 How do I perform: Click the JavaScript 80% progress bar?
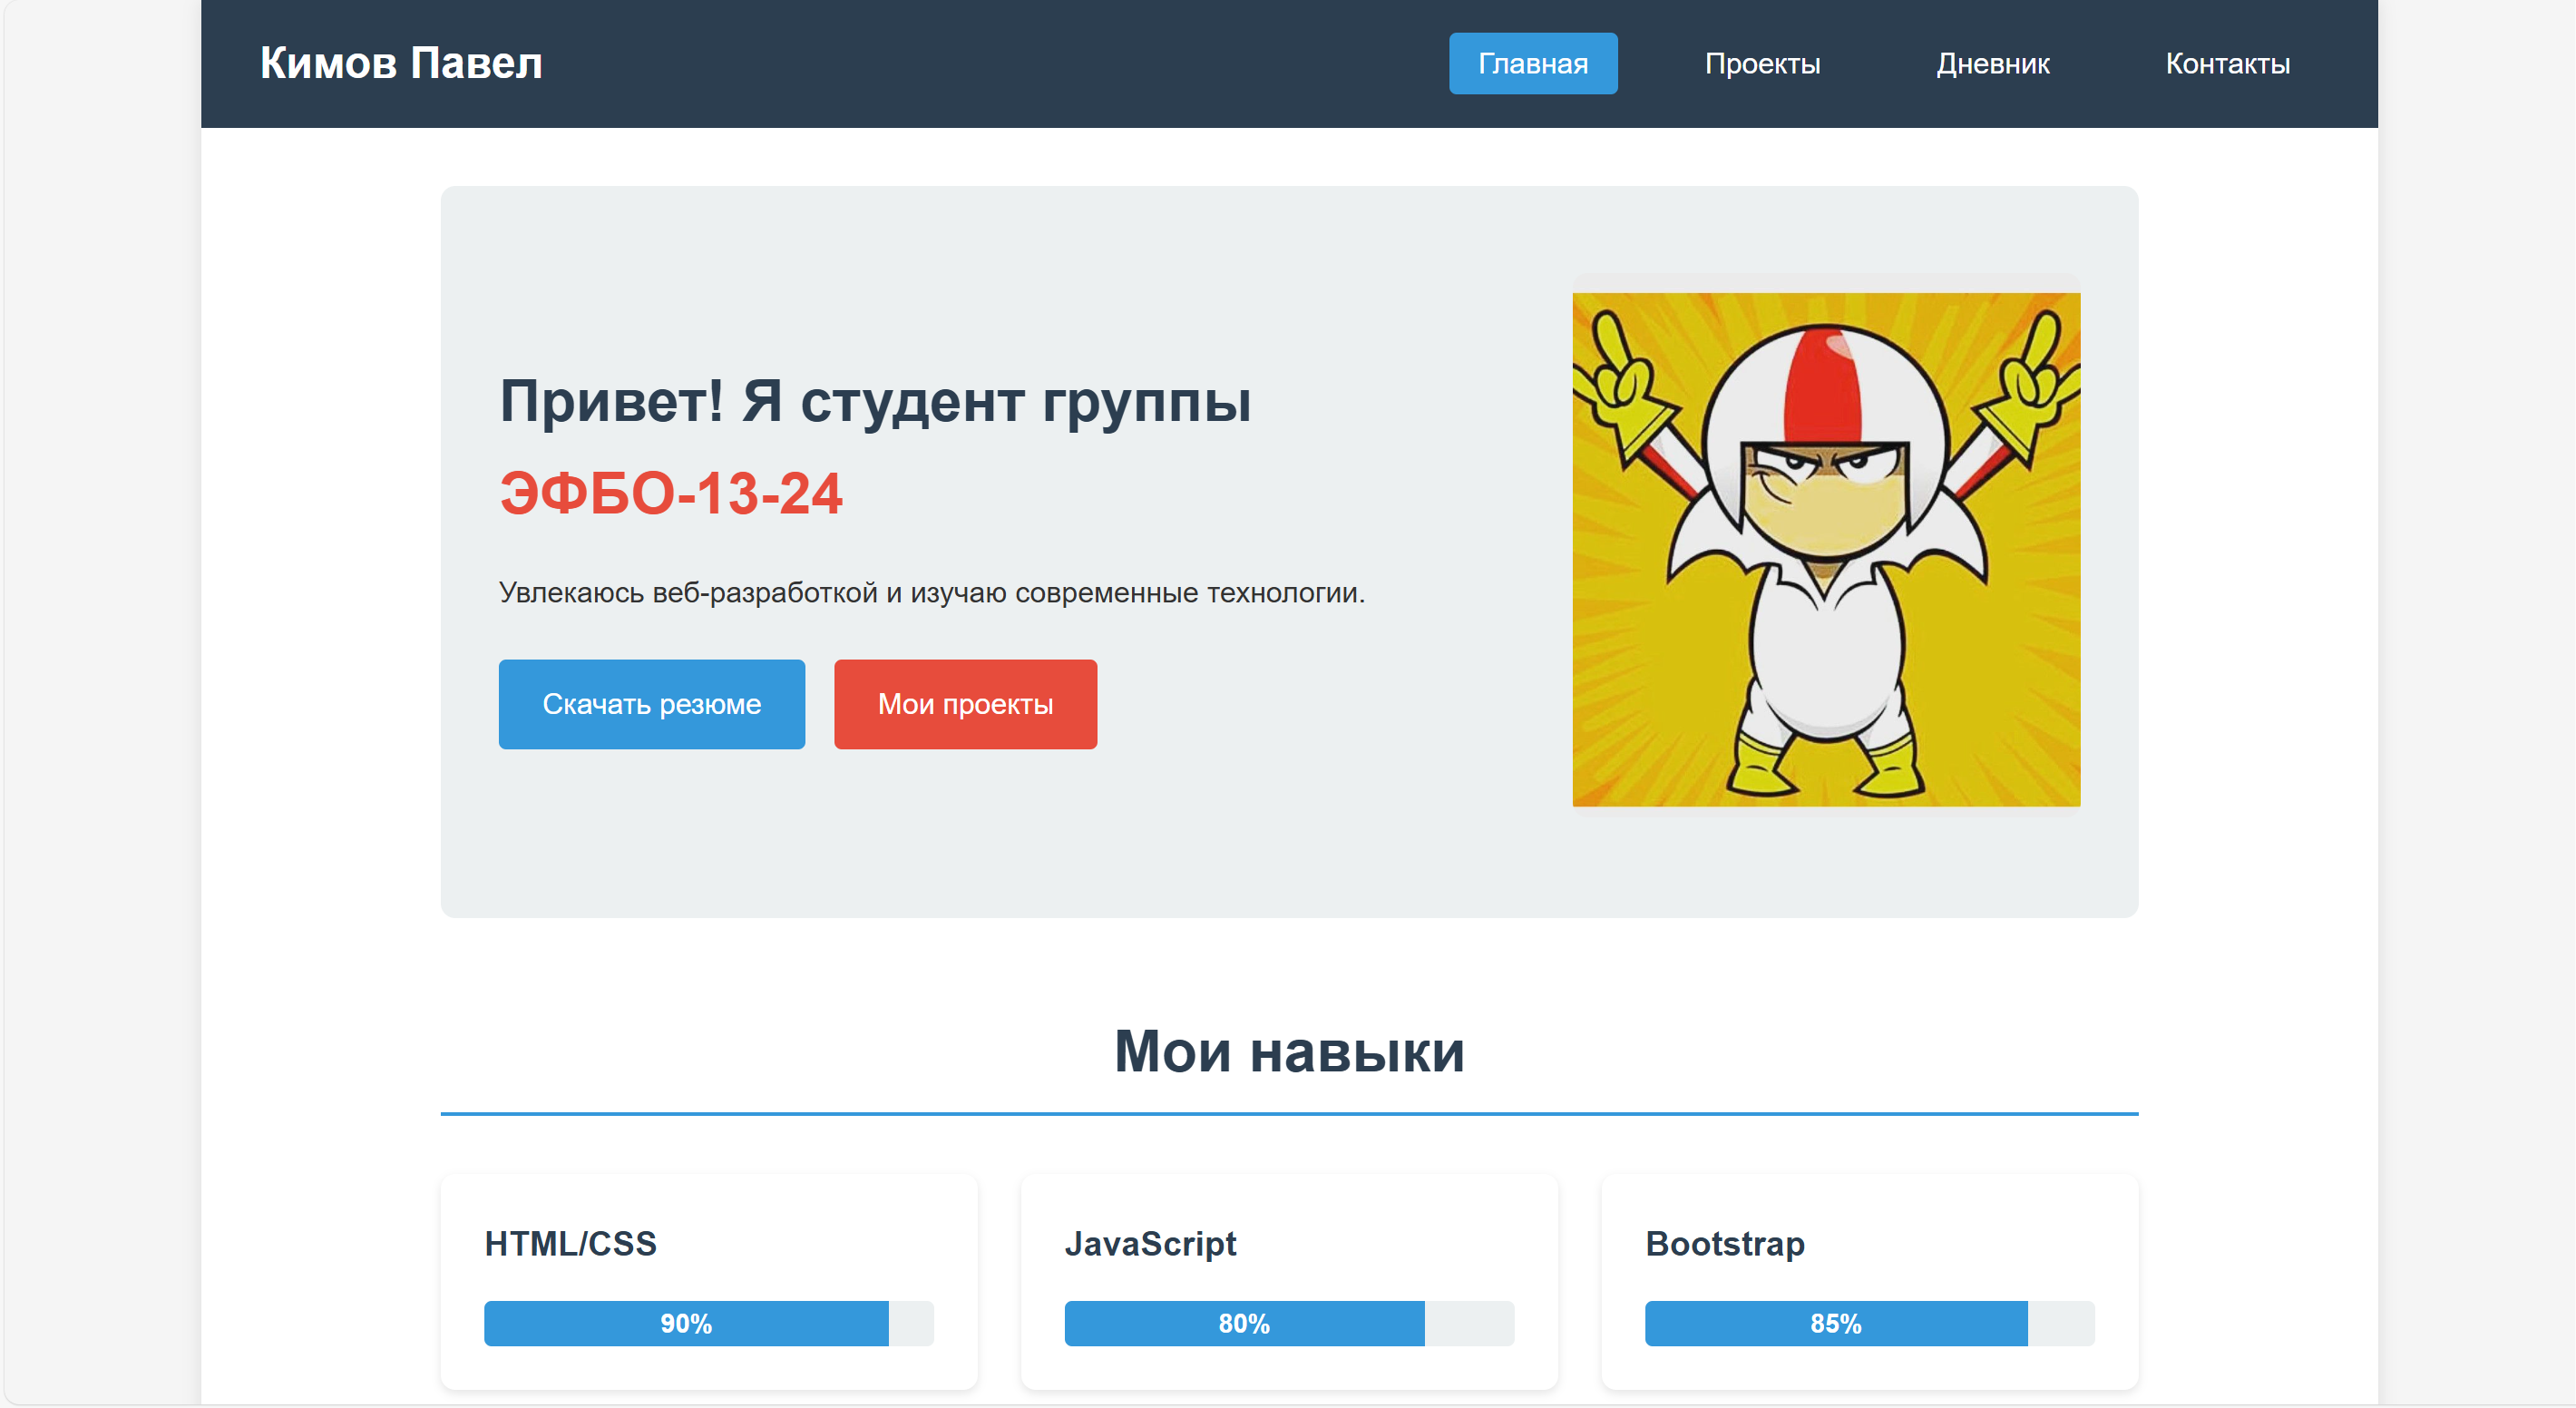1243,1323
